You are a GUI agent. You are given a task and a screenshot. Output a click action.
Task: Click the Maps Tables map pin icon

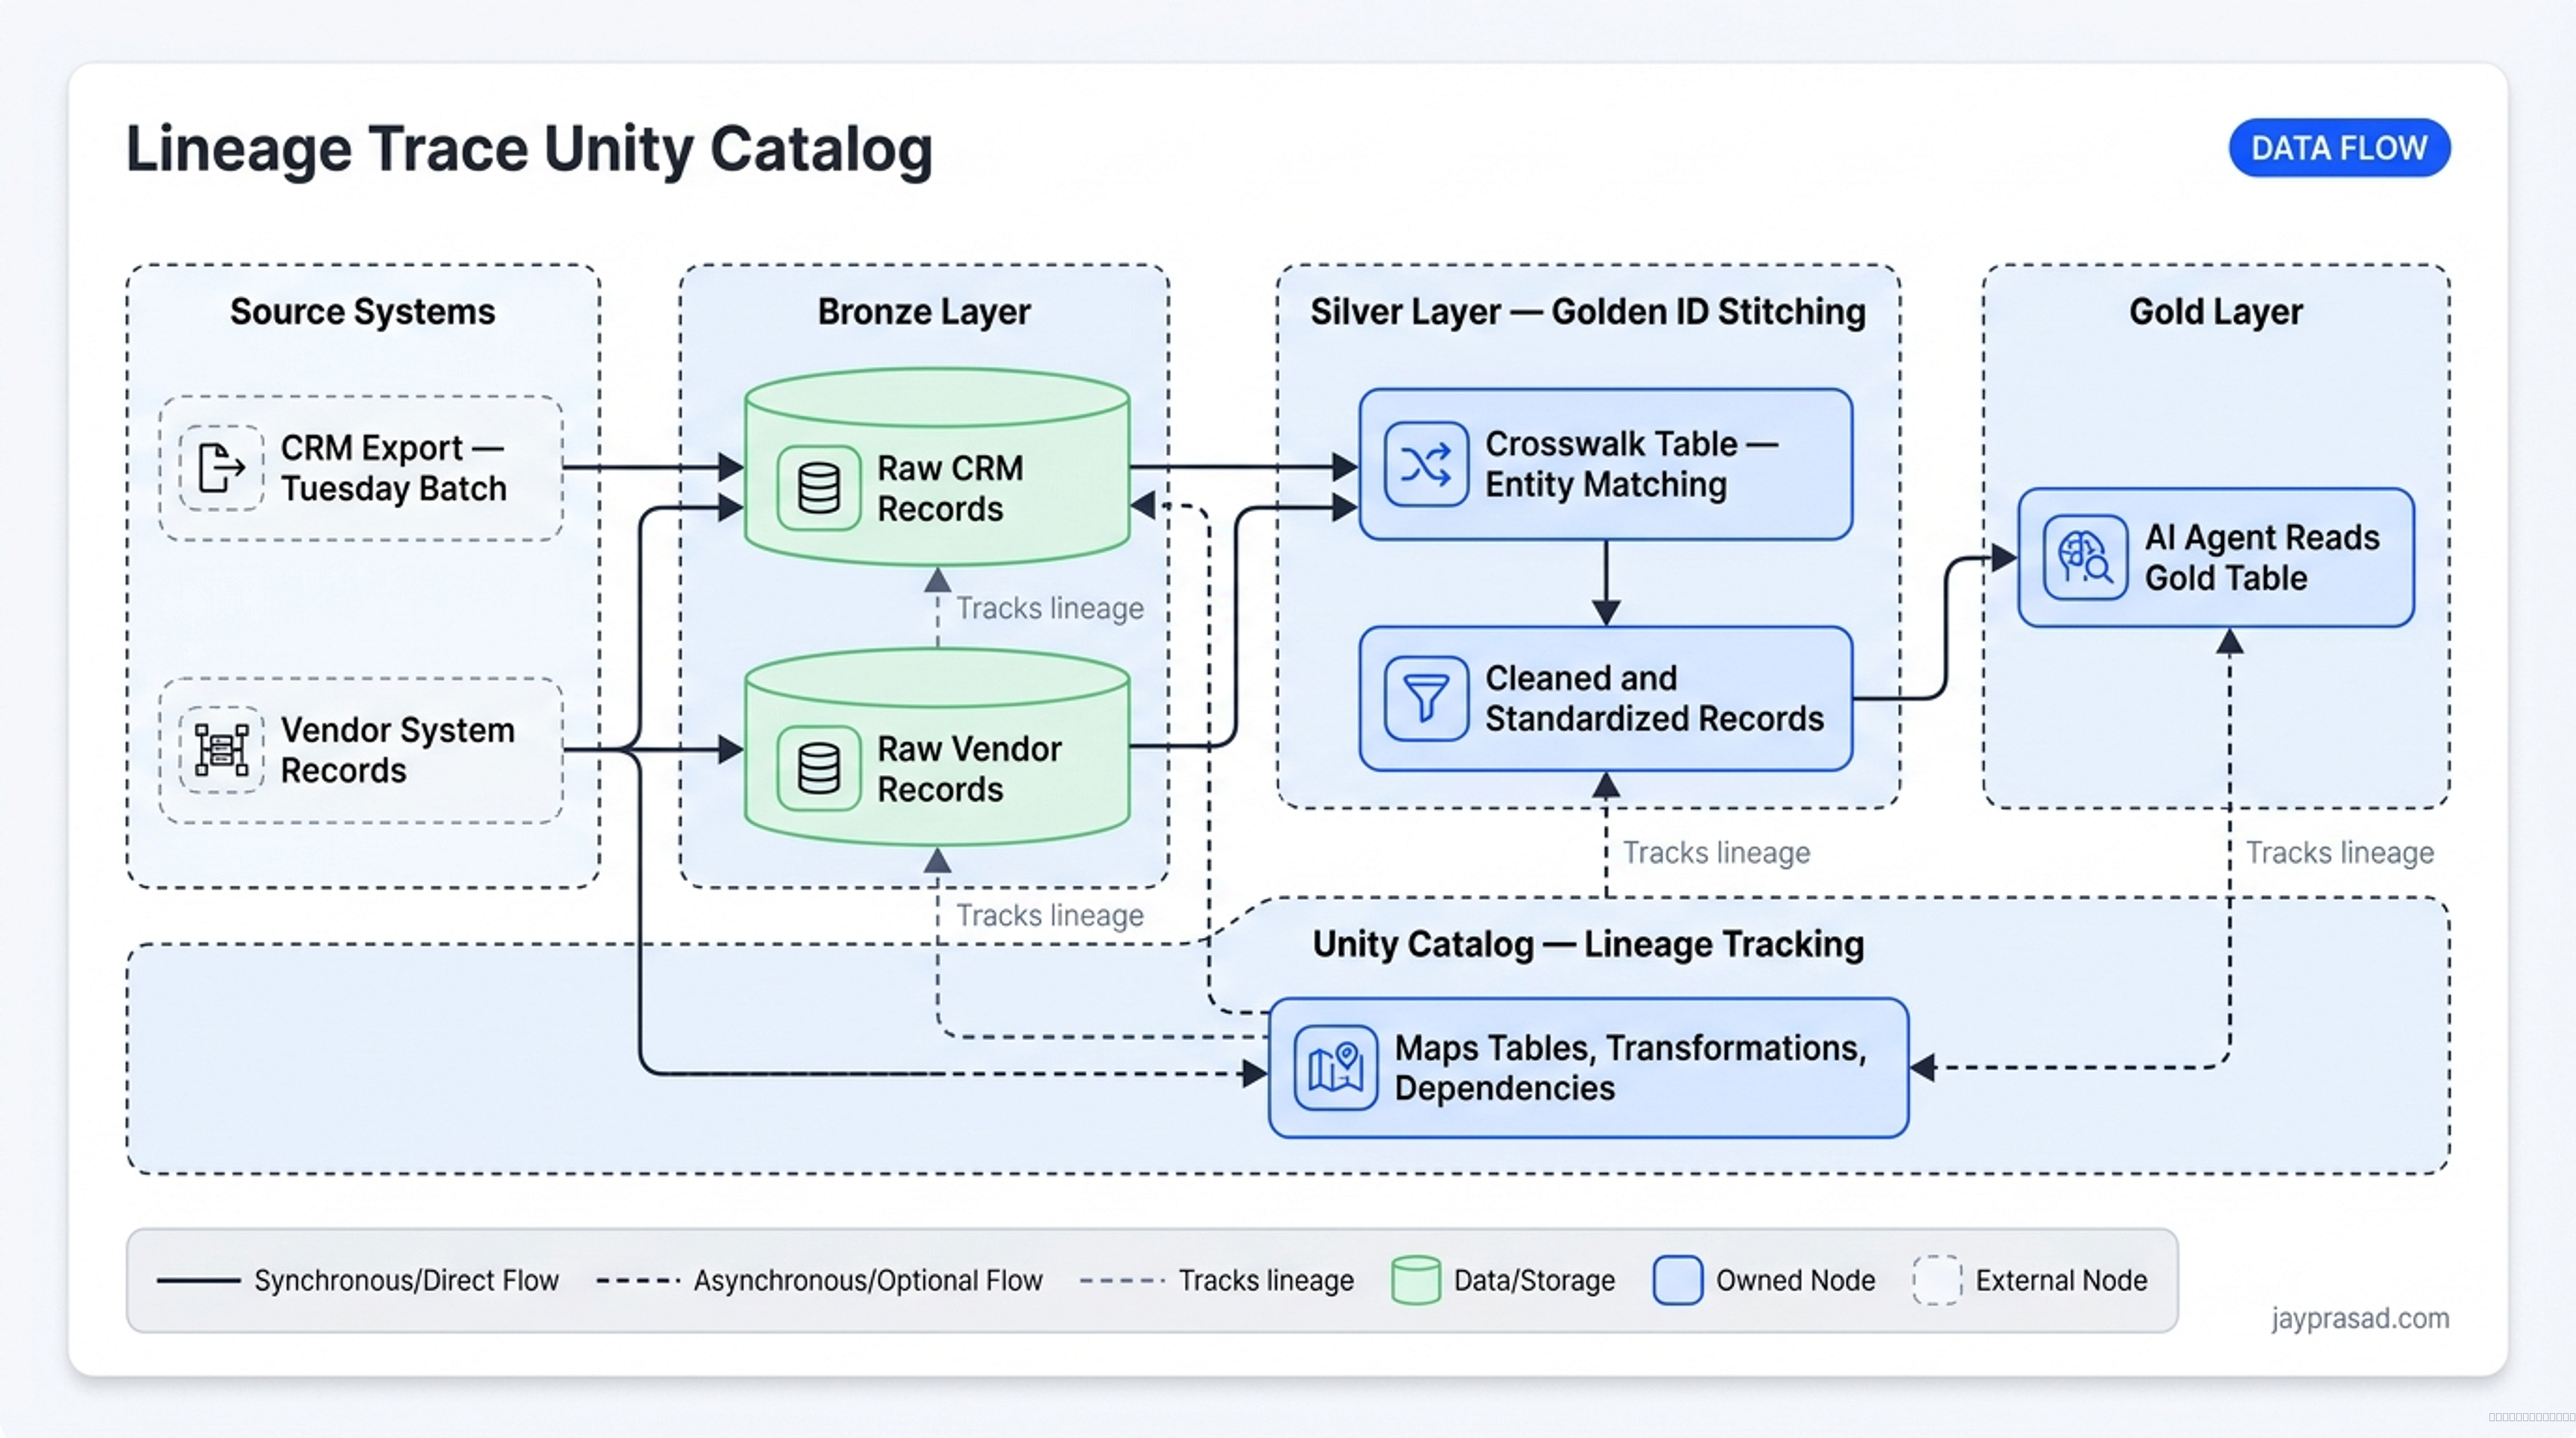[1336, 1068]
